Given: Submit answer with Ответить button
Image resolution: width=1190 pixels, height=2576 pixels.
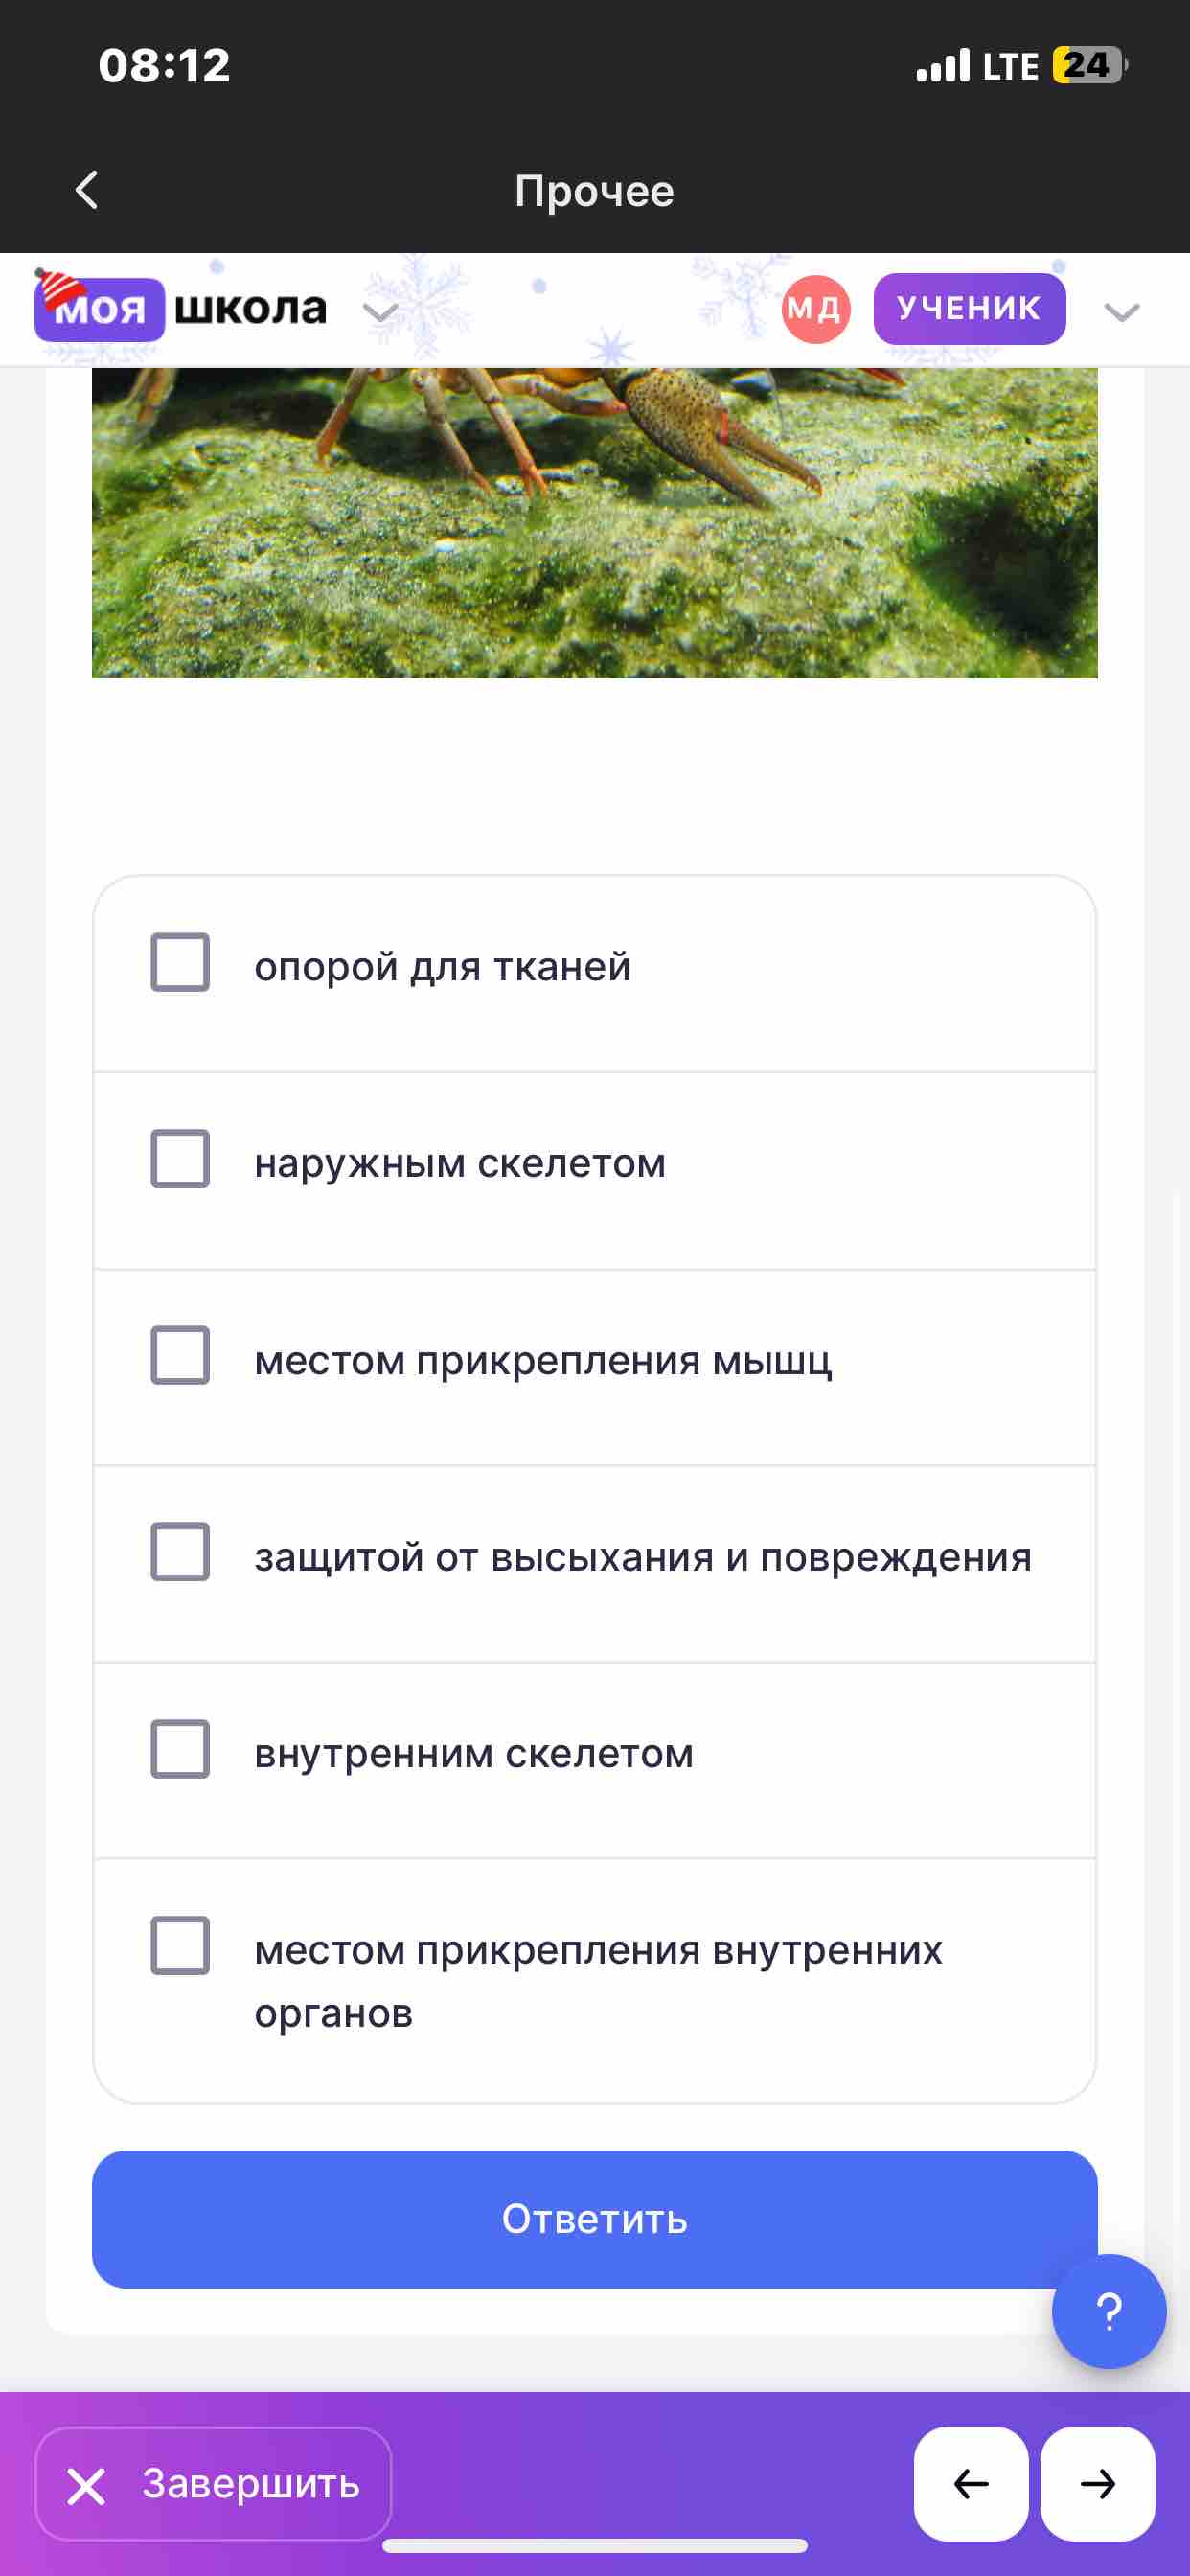Looking at the screenshot, I should click(x=595, y=2219).
